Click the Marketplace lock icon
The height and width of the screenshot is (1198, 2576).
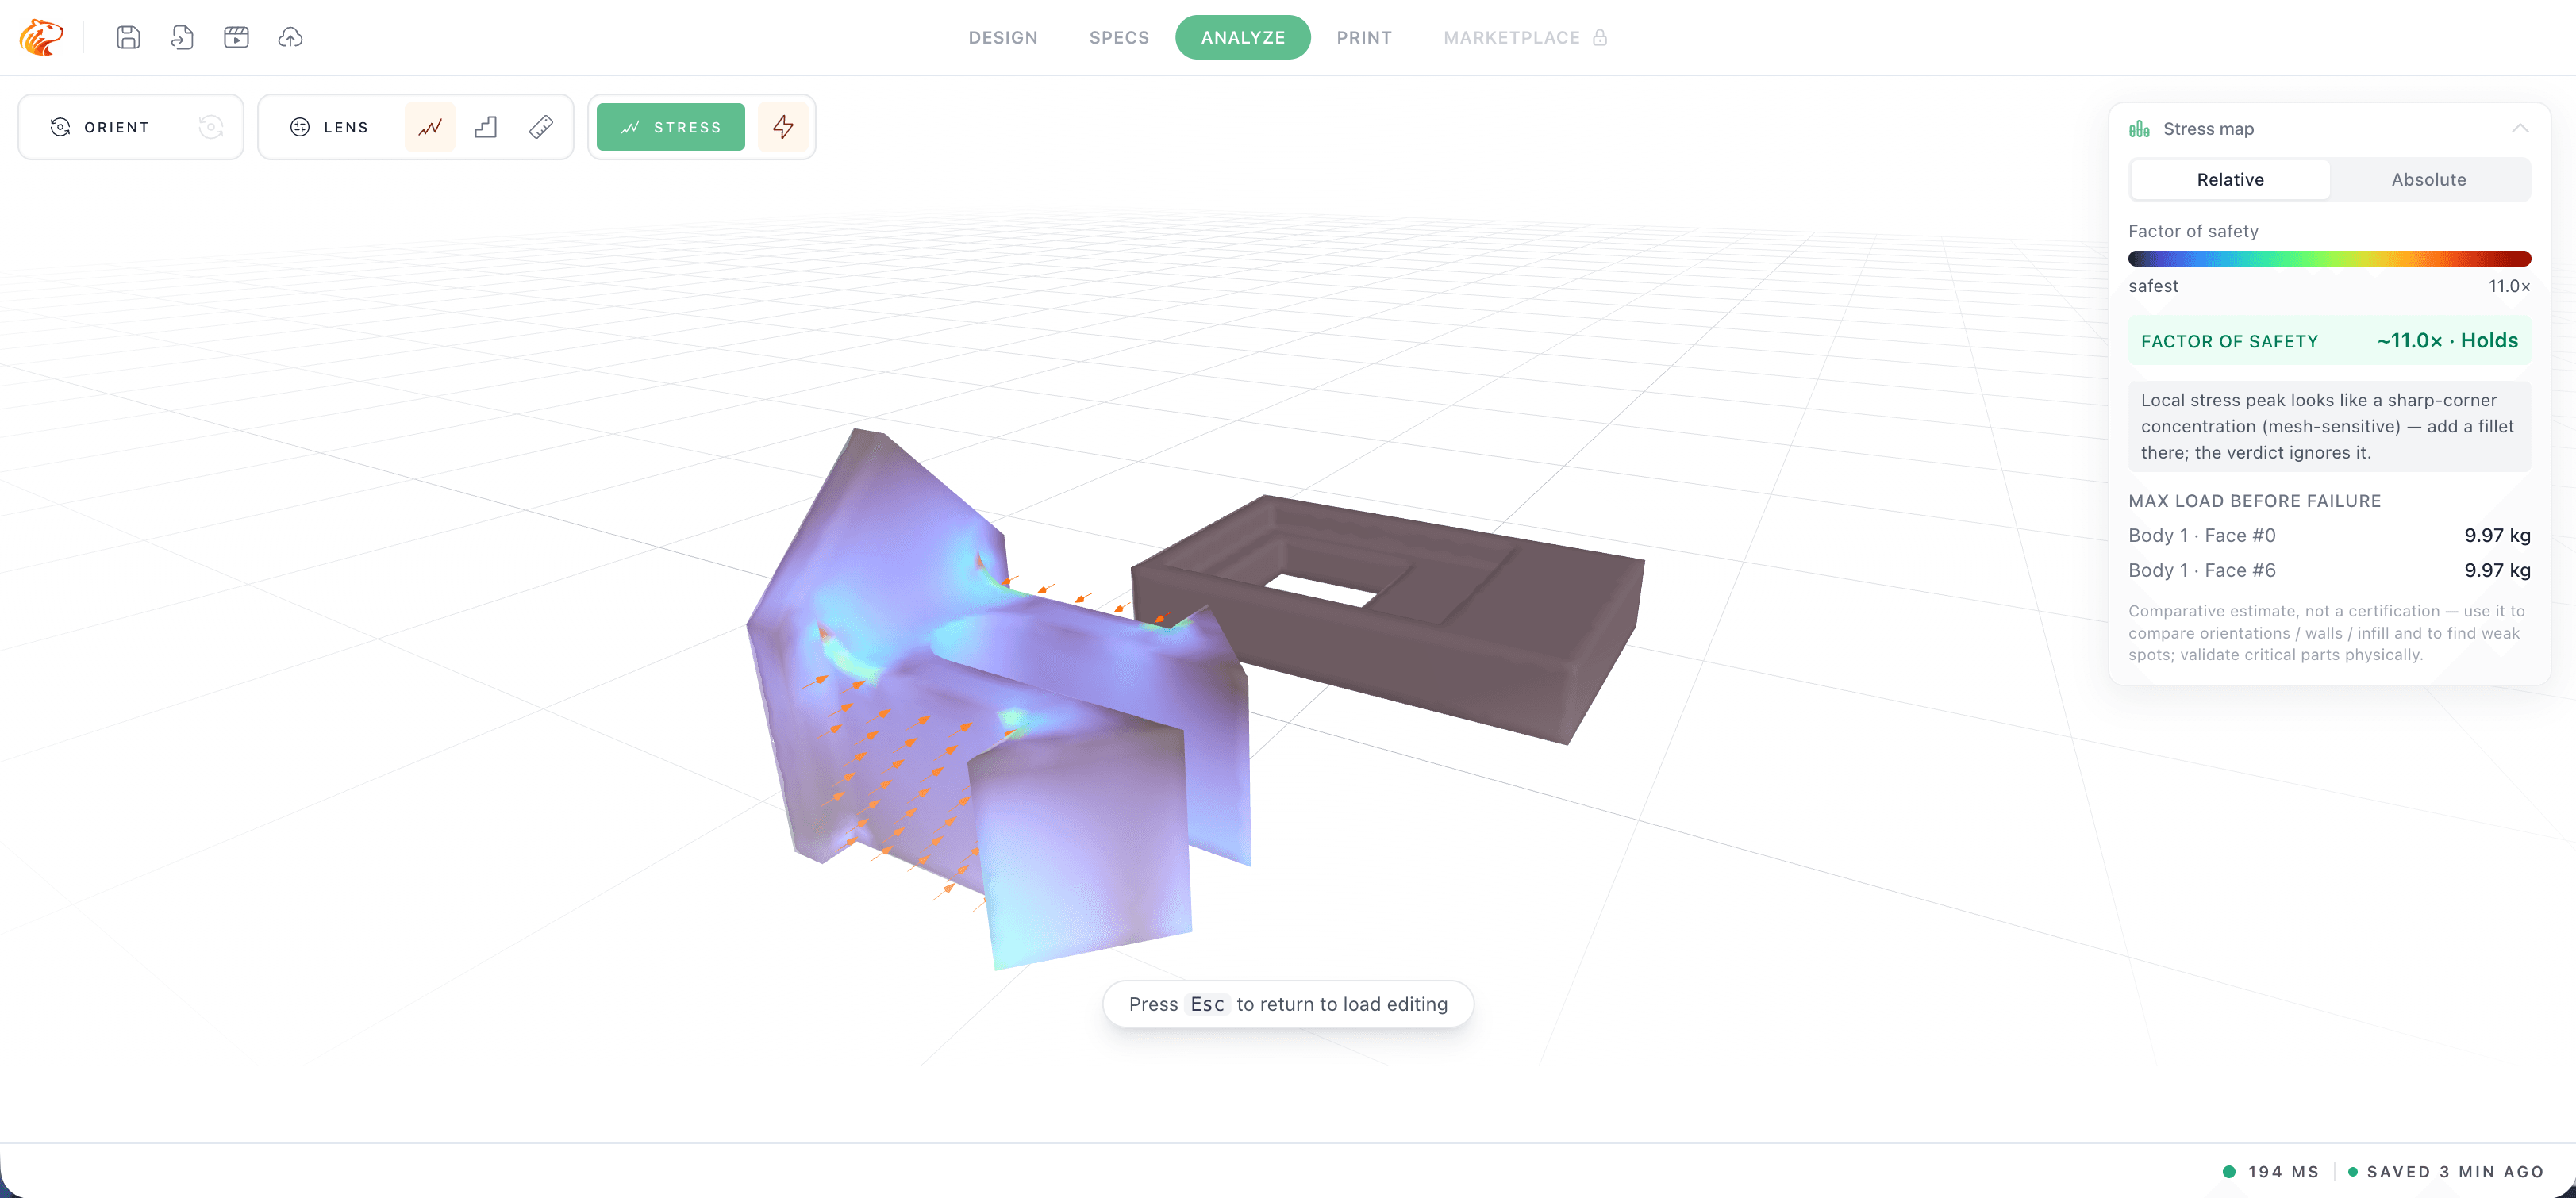tap(1600, 37)
